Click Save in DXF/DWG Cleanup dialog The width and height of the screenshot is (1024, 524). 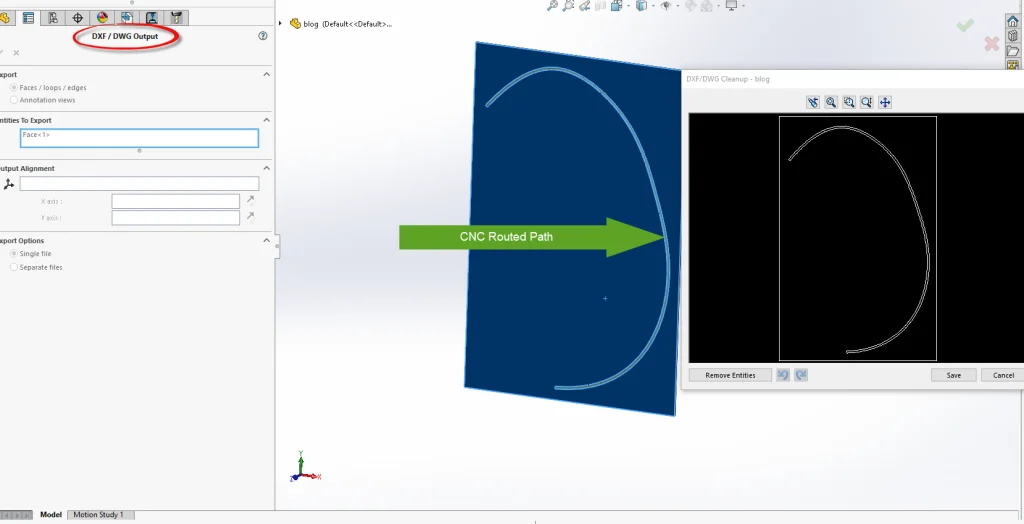[953, 375]
